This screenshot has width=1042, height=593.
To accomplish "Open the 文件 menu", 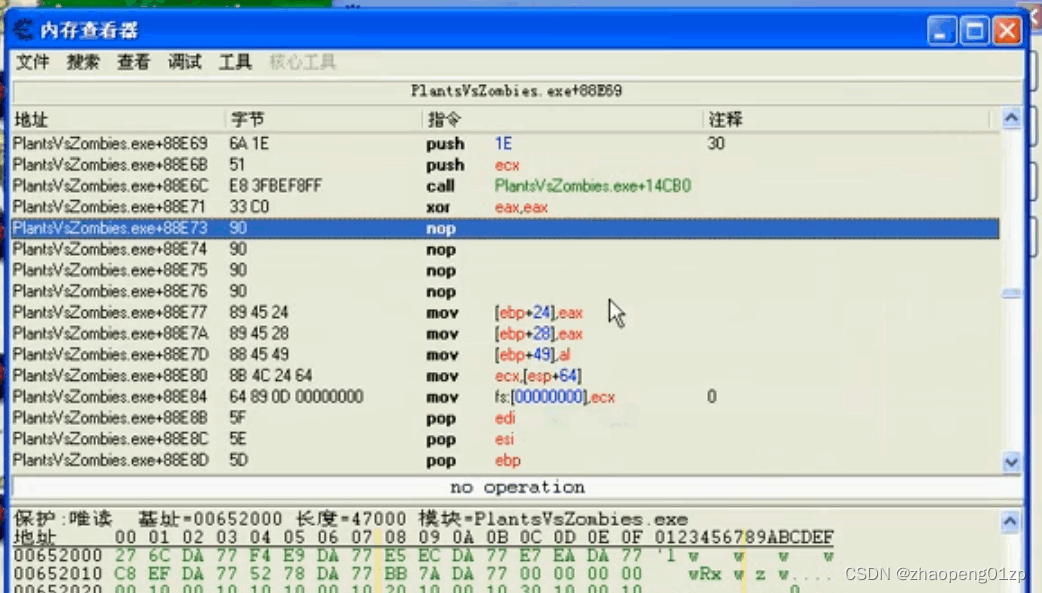I will [x=33, y=62].
